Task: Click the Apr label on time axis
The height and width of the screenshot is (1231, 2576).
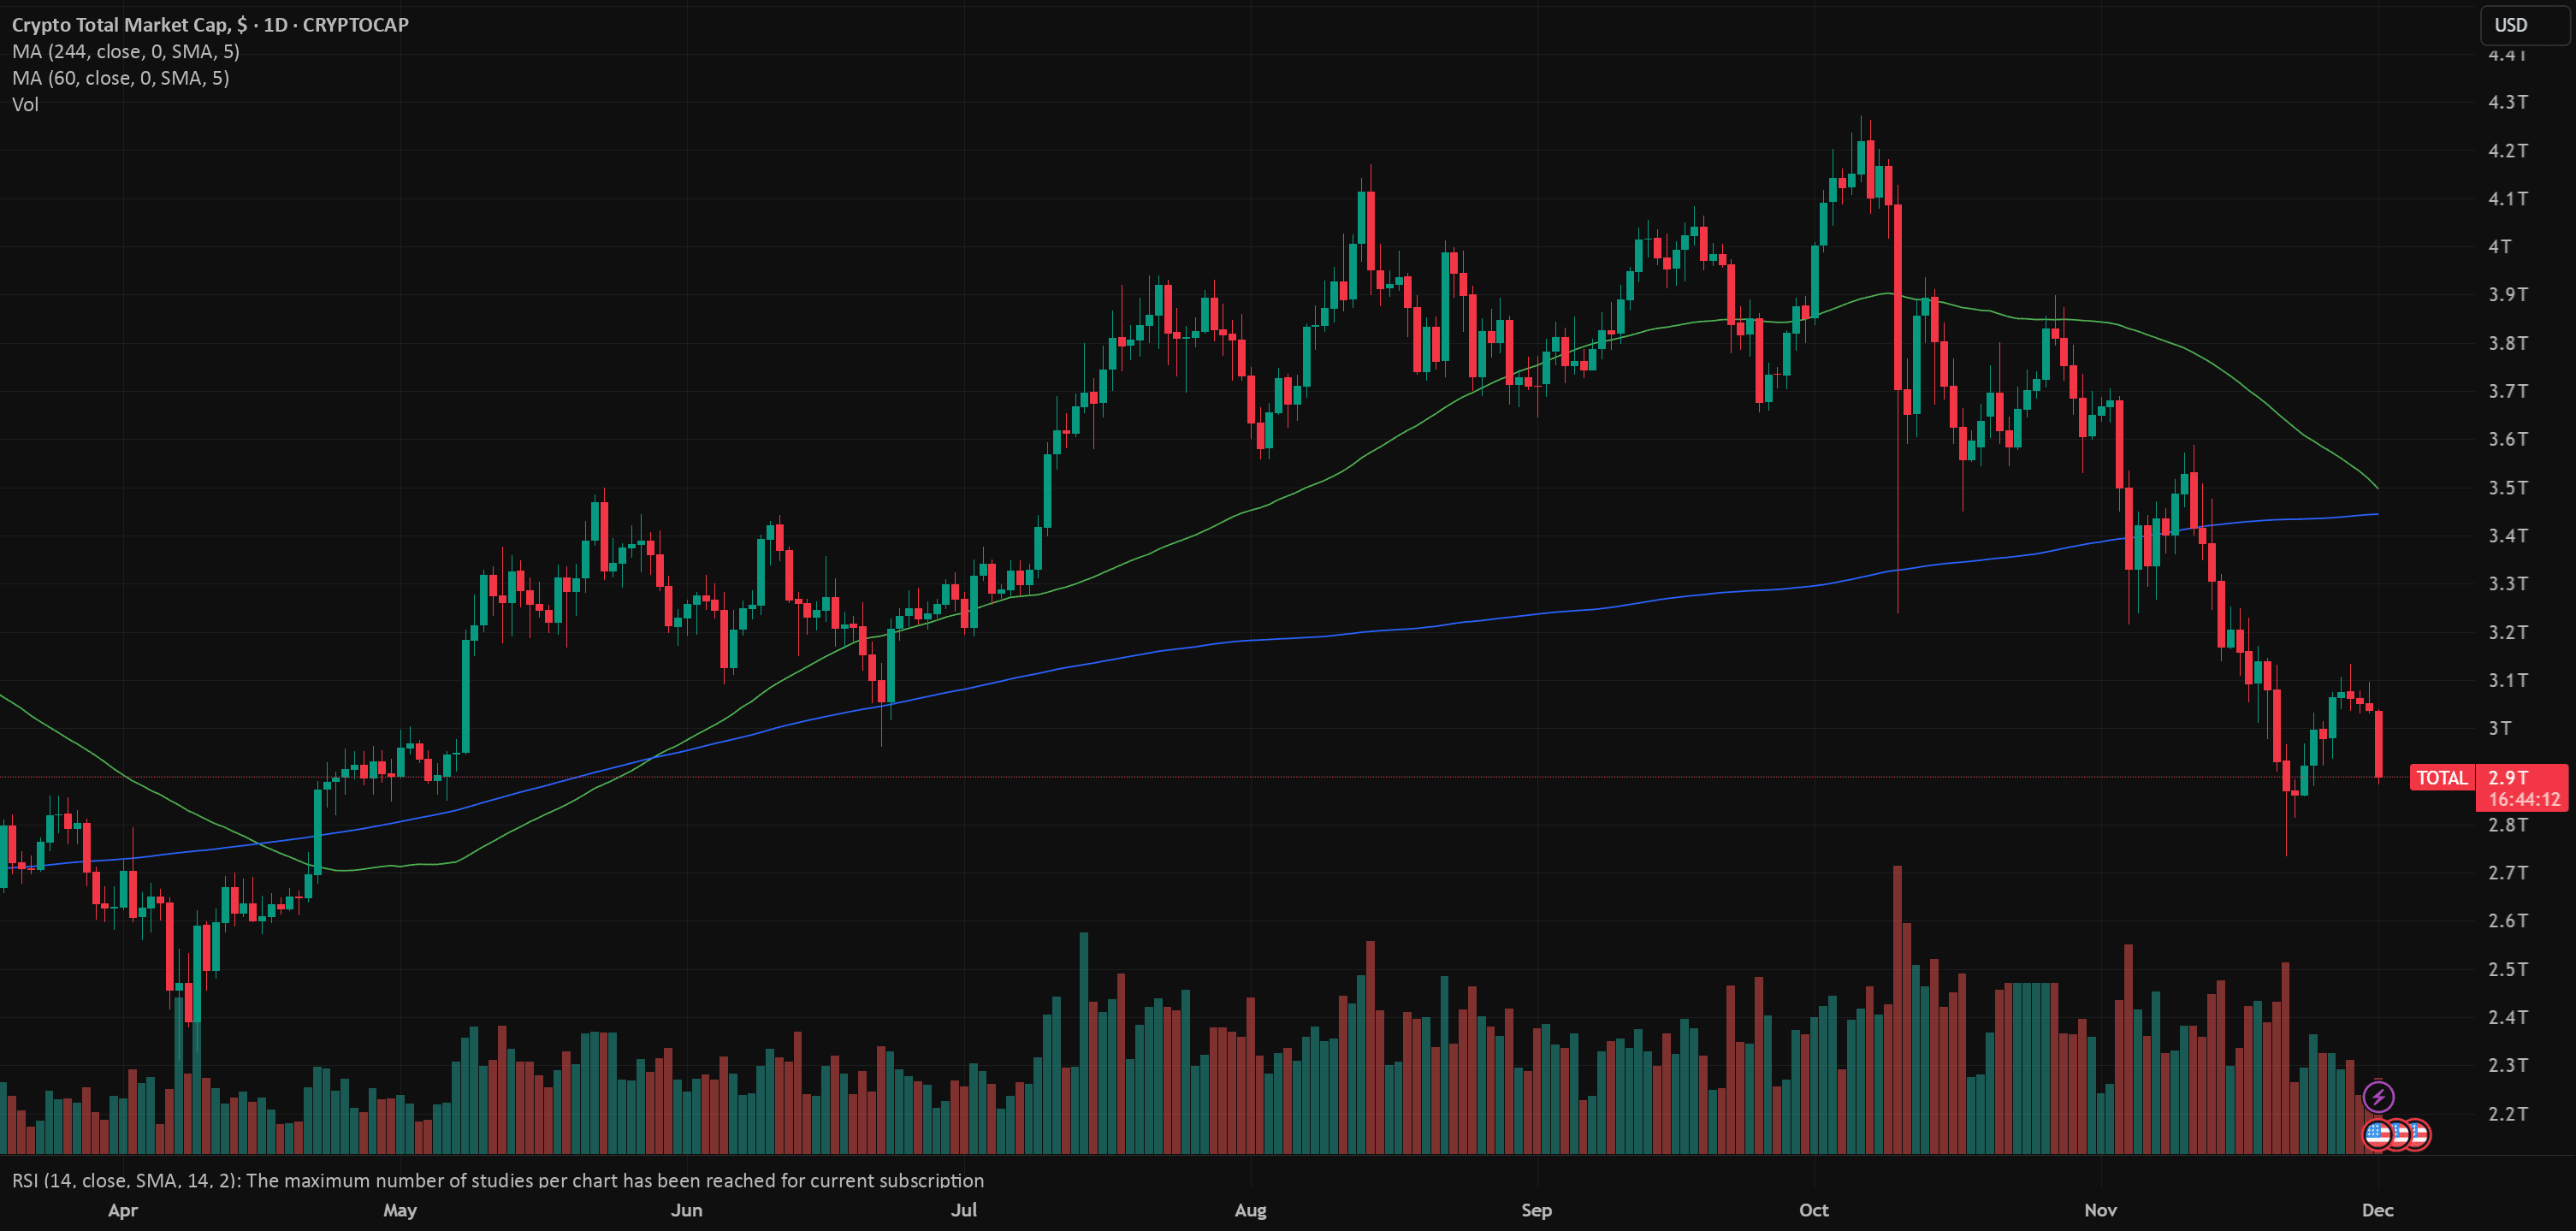Action: click(x=122, y=1210)
